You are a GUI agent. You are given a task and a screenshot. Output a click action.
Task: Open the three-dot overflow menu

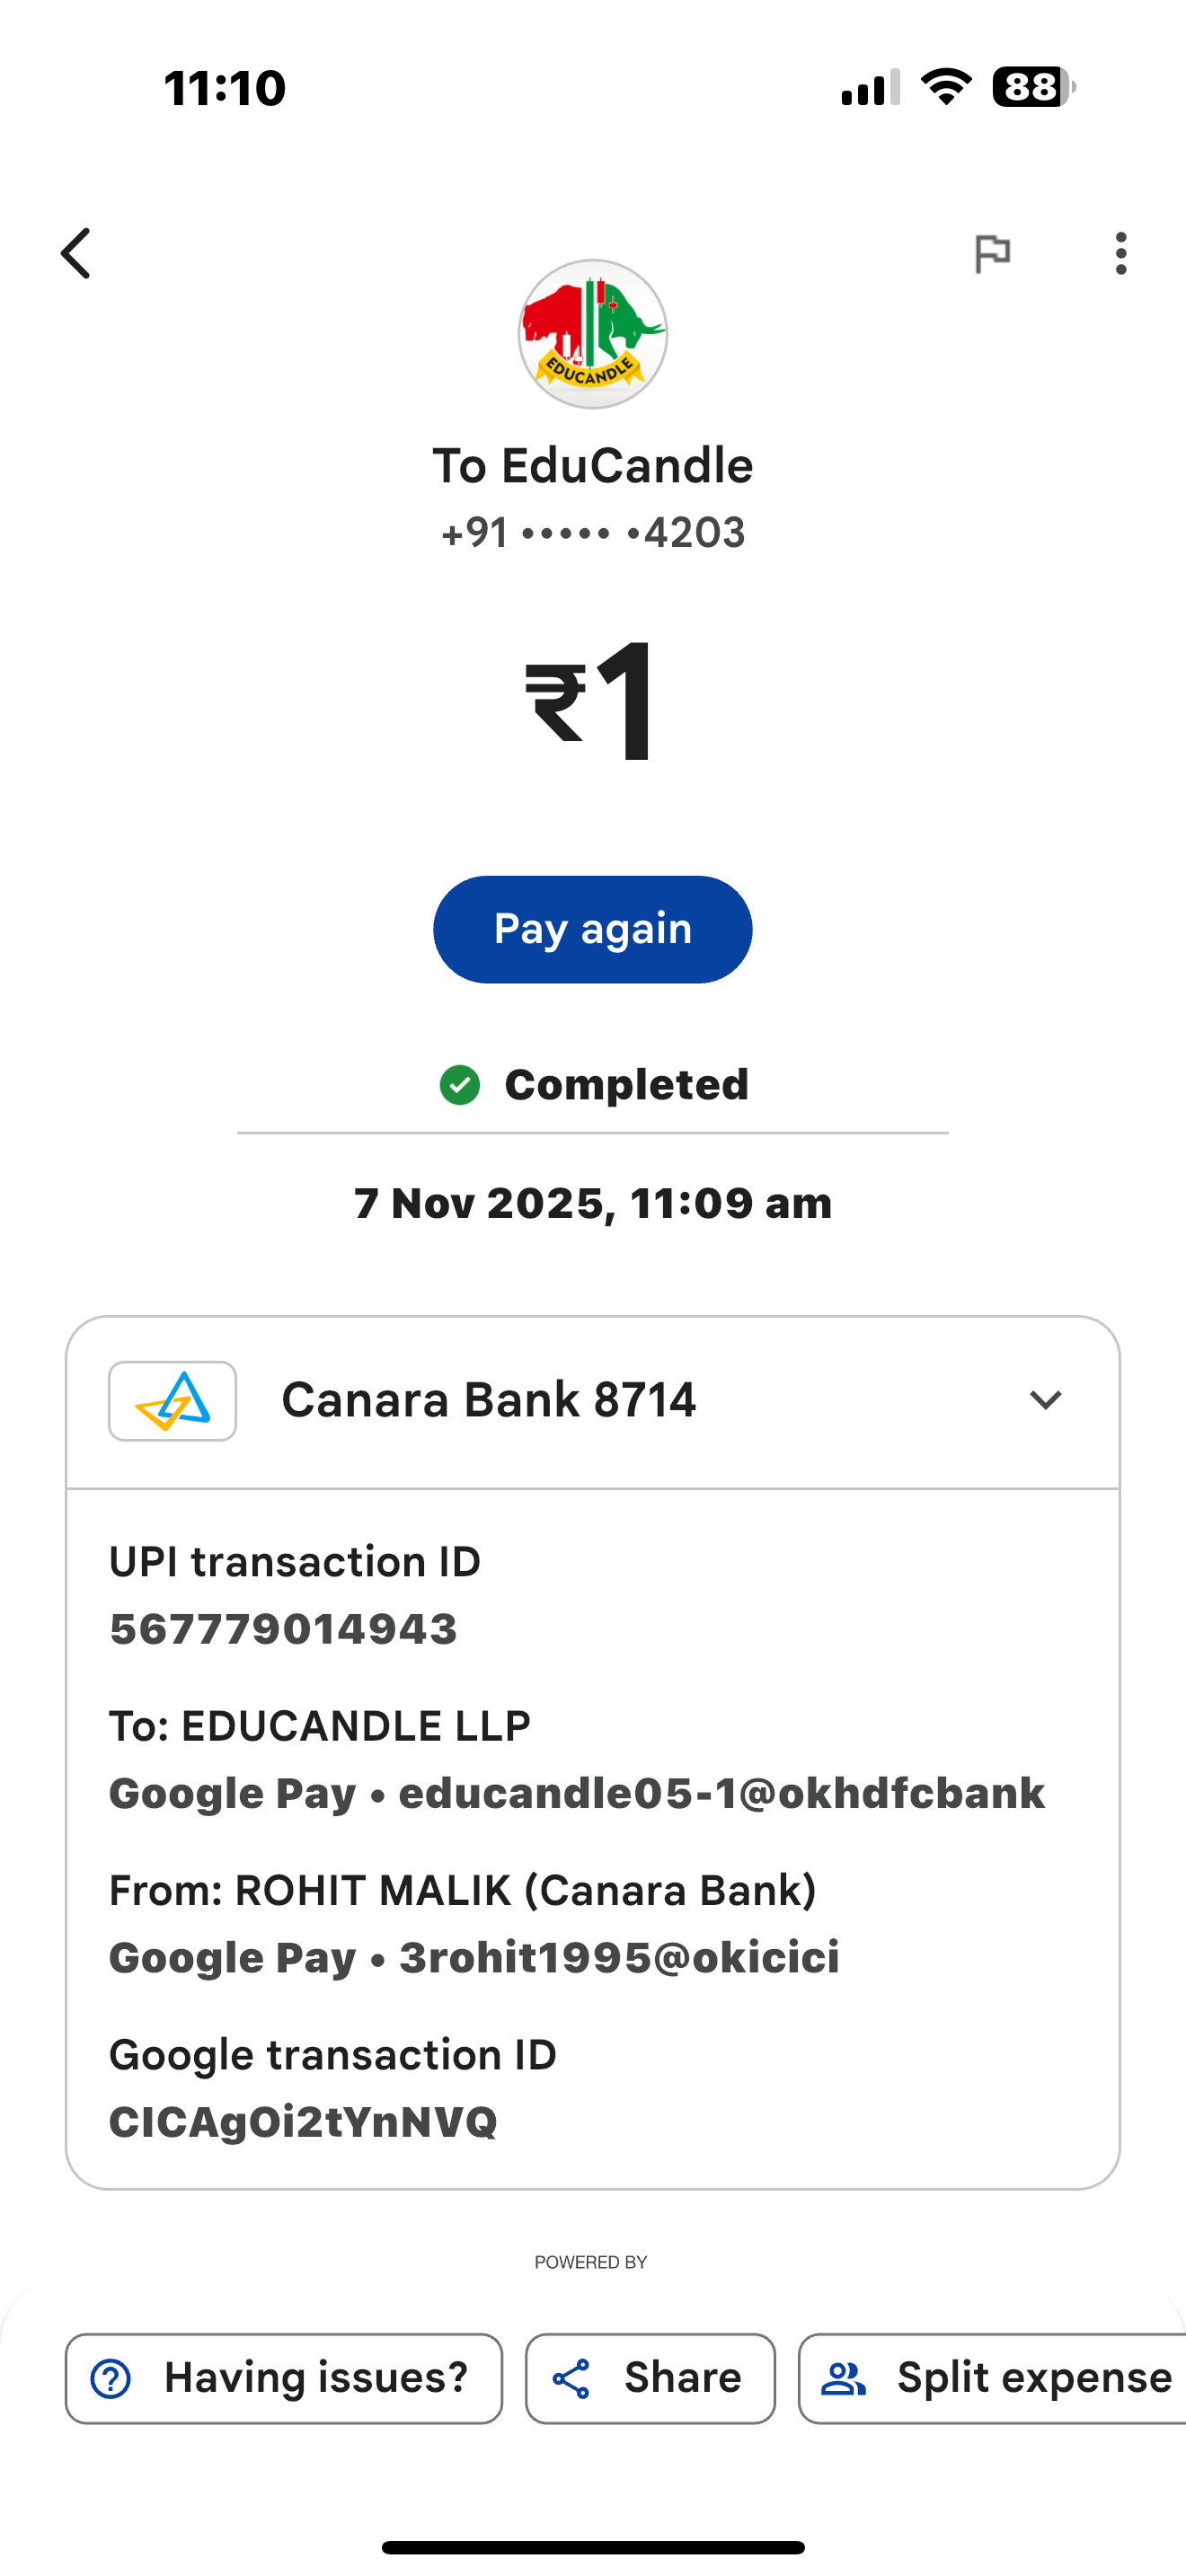pos(1121,253)
